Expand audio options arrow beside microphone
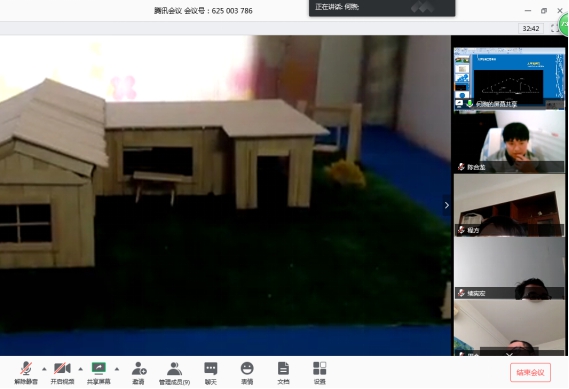Image resolution: width=569 pixels, height=389 pixels. [44, 369]
